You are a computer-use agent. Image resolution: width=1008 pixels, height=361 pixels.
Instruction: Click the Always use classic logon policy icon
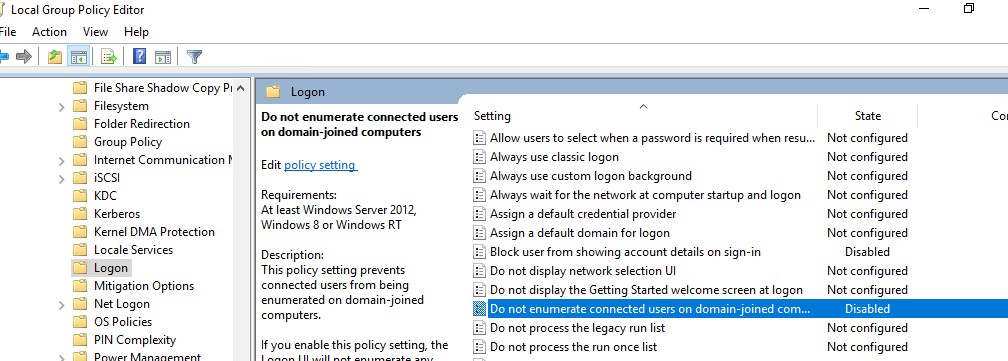(478, 157)
